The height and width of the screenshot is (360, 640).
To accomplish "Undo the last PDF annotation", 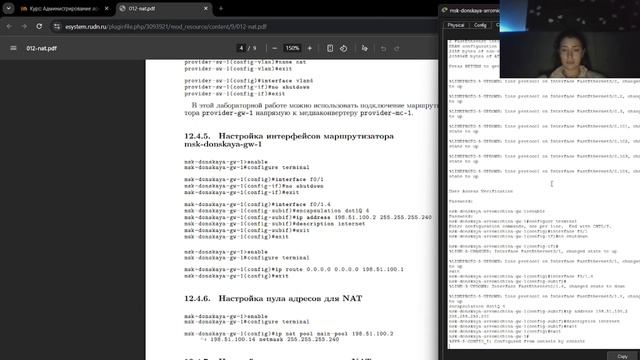I will pos(383,48).
